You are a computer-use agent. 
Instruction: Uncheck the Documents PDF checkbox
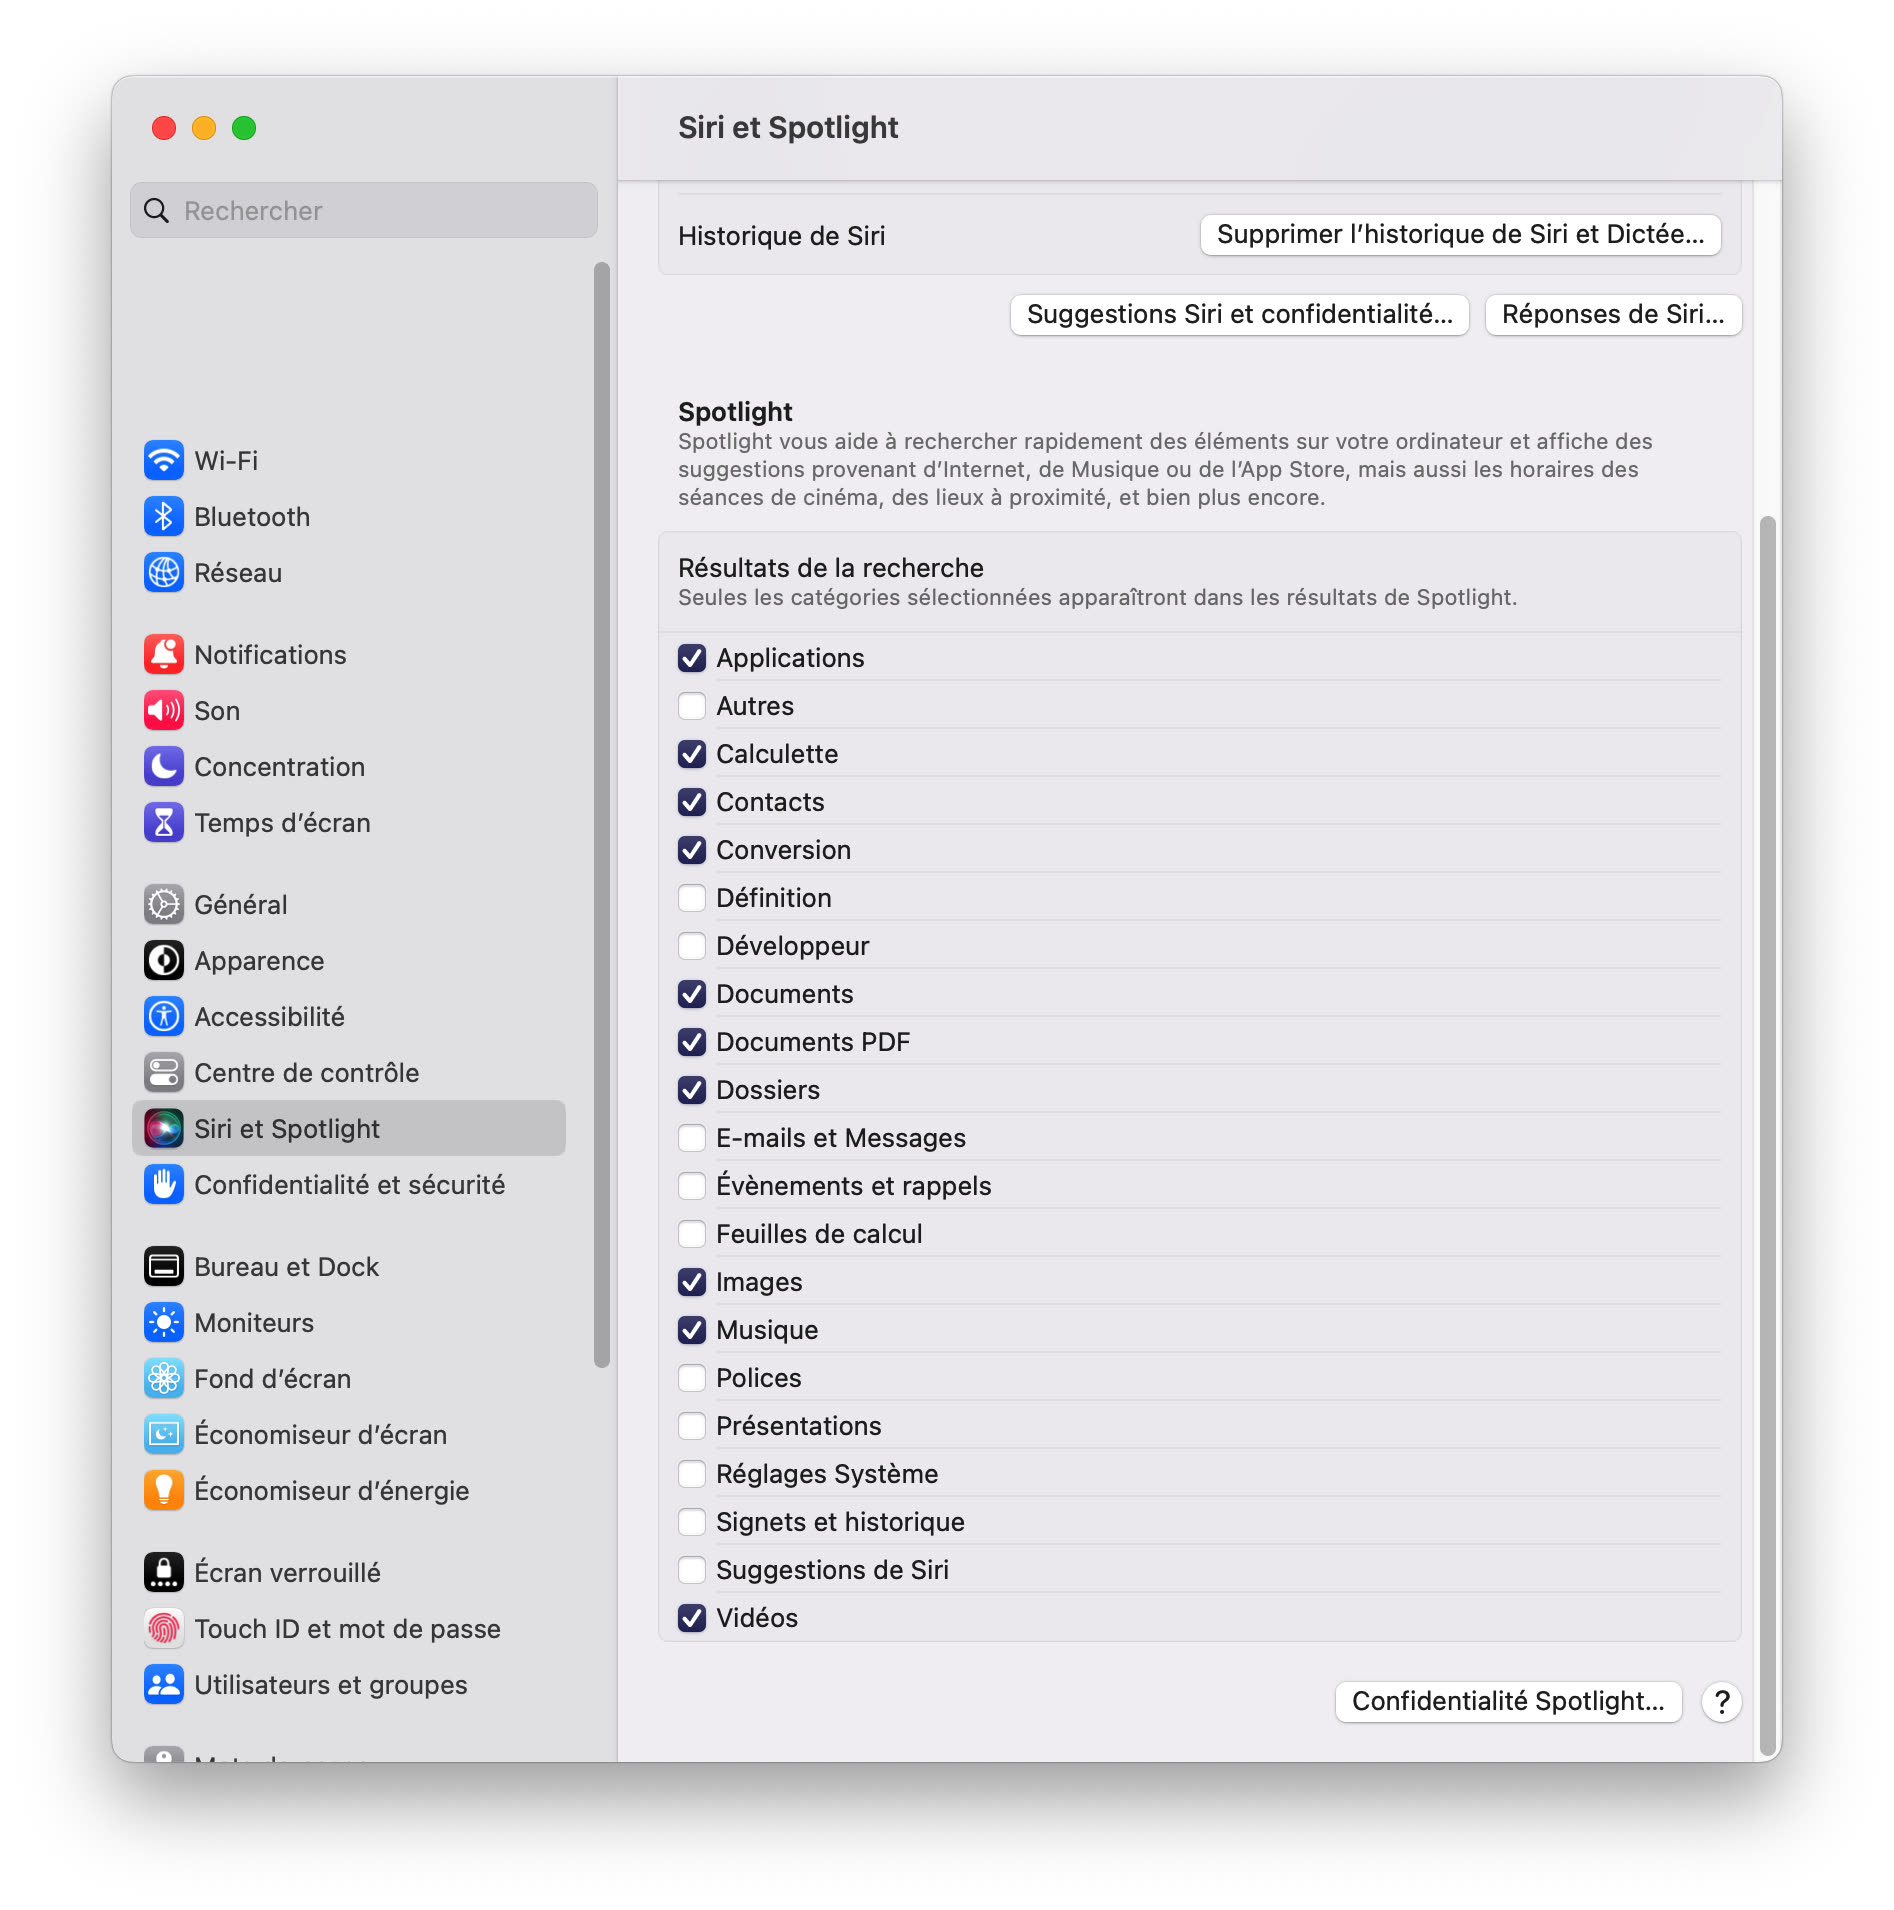pos(692,1042)
